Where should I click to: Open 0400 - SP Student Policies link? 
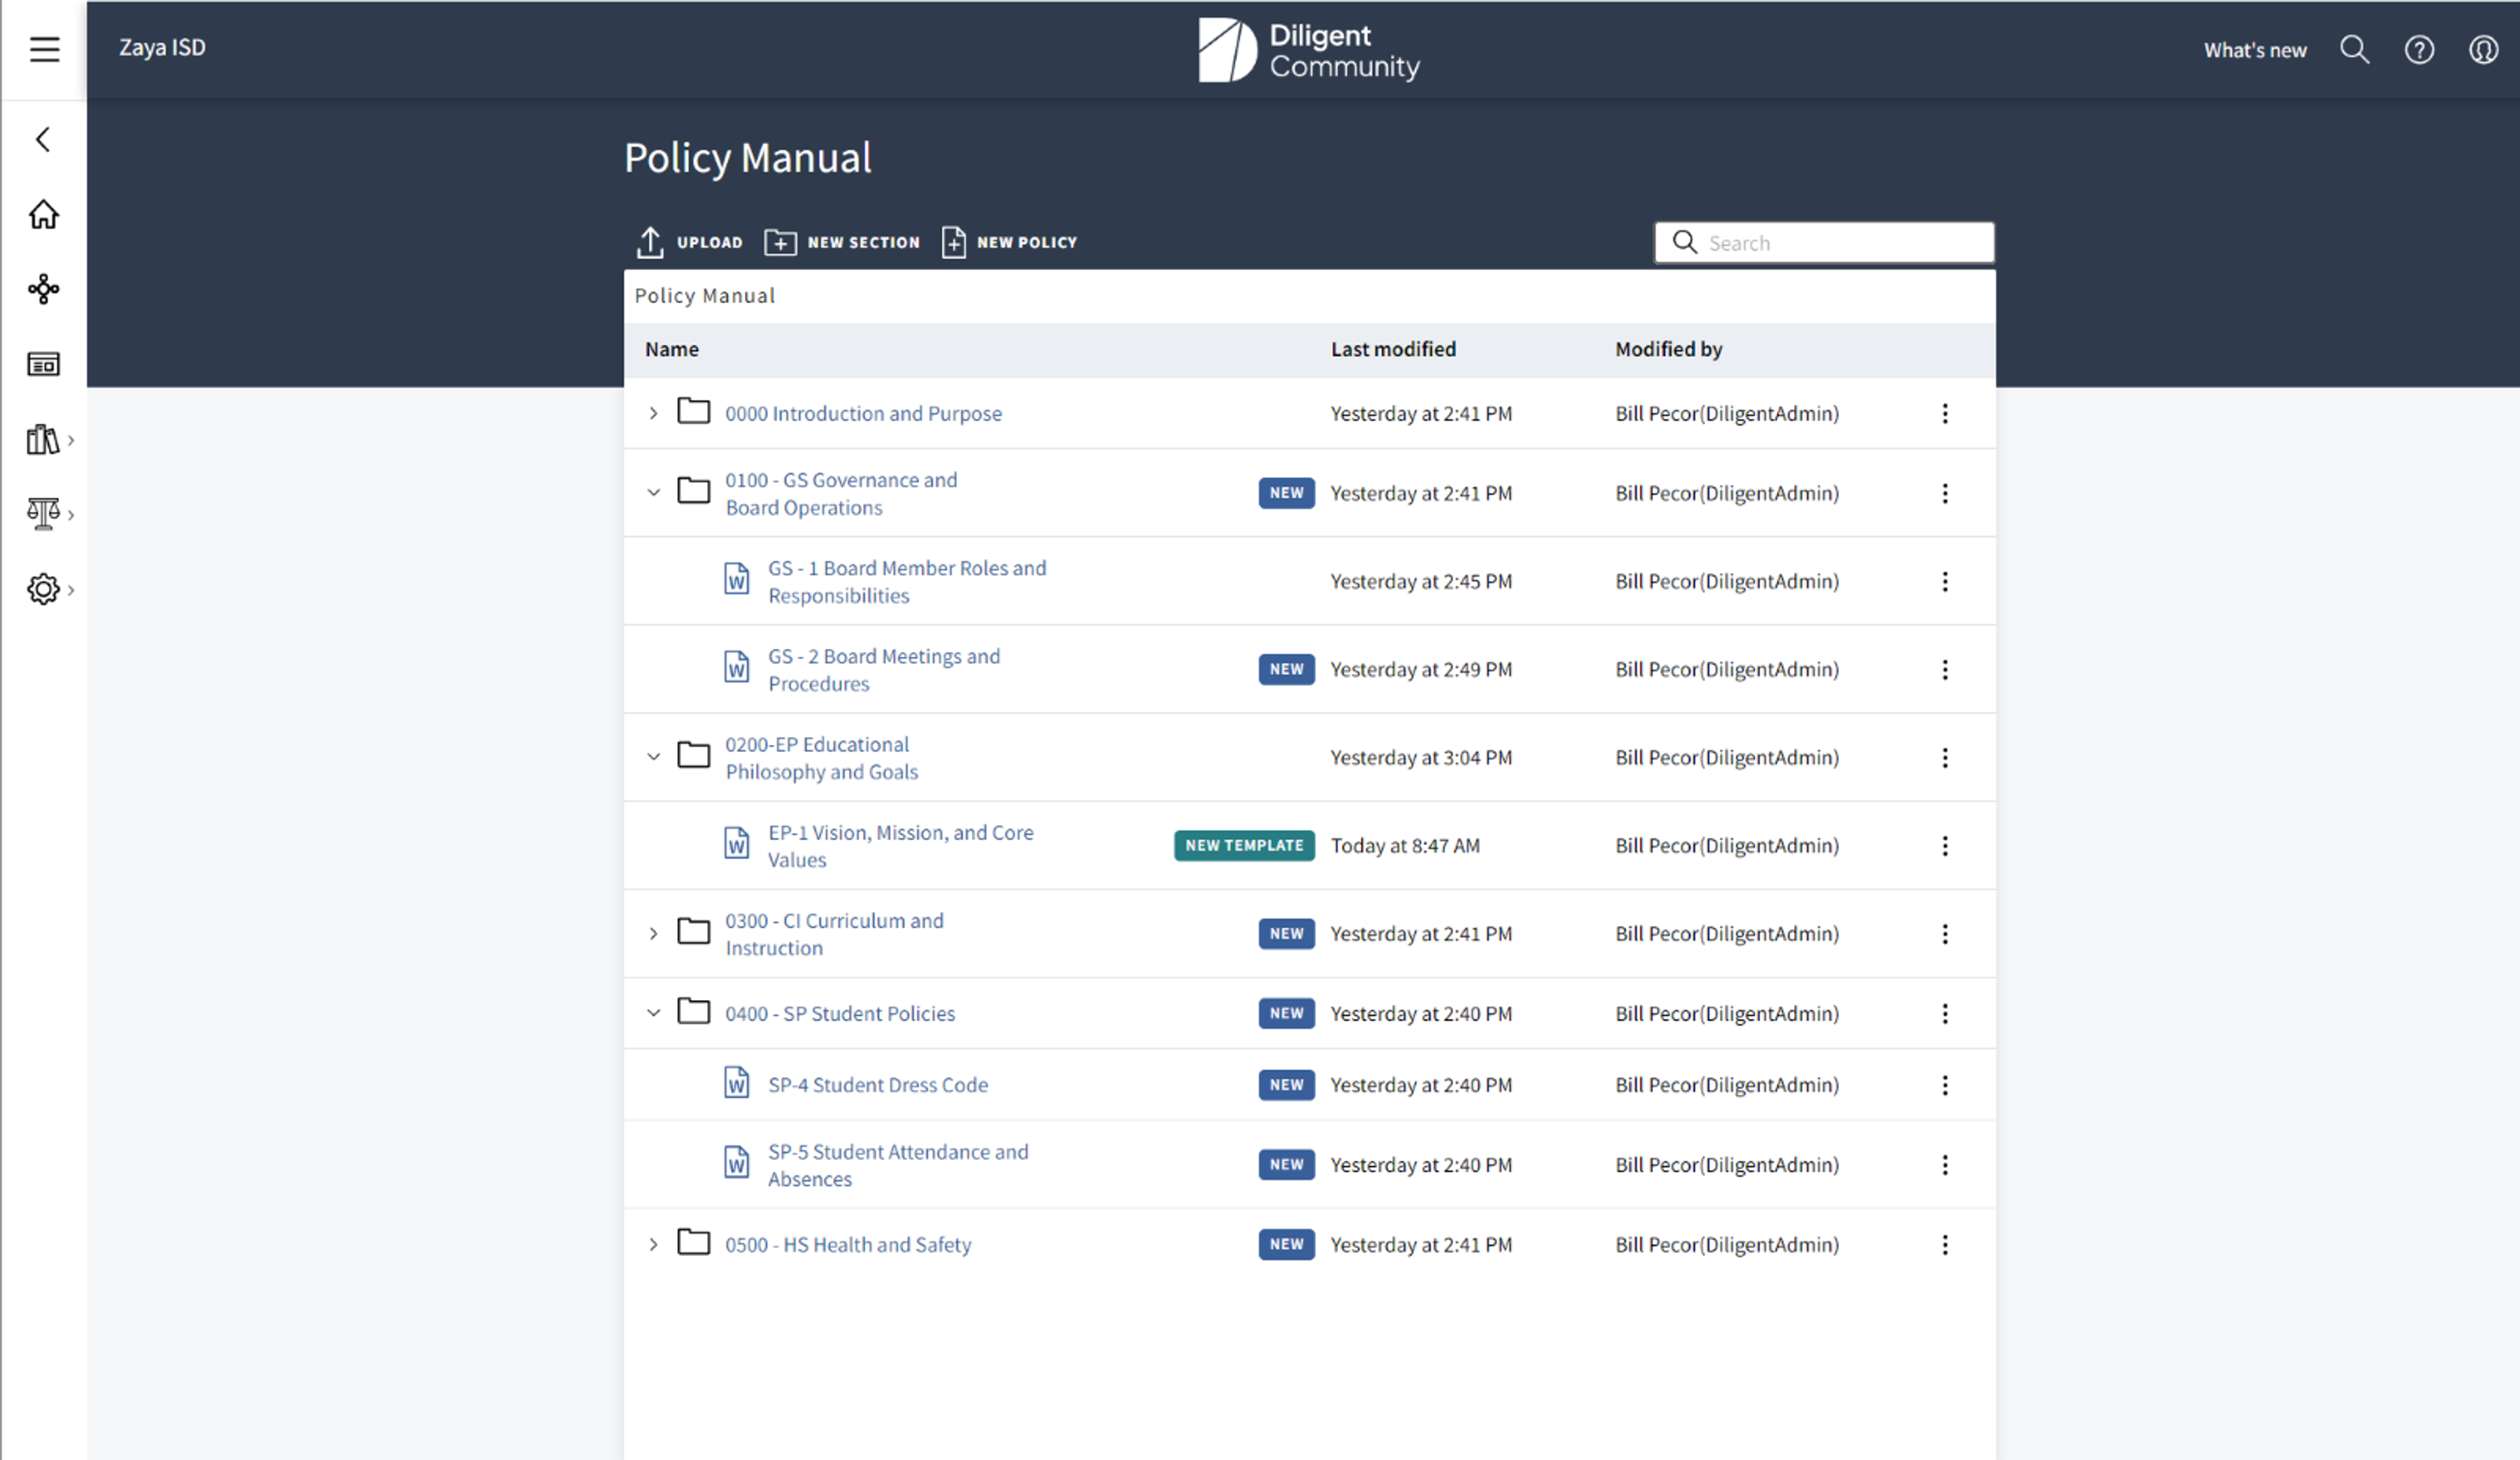click(x=839, y=1013)
